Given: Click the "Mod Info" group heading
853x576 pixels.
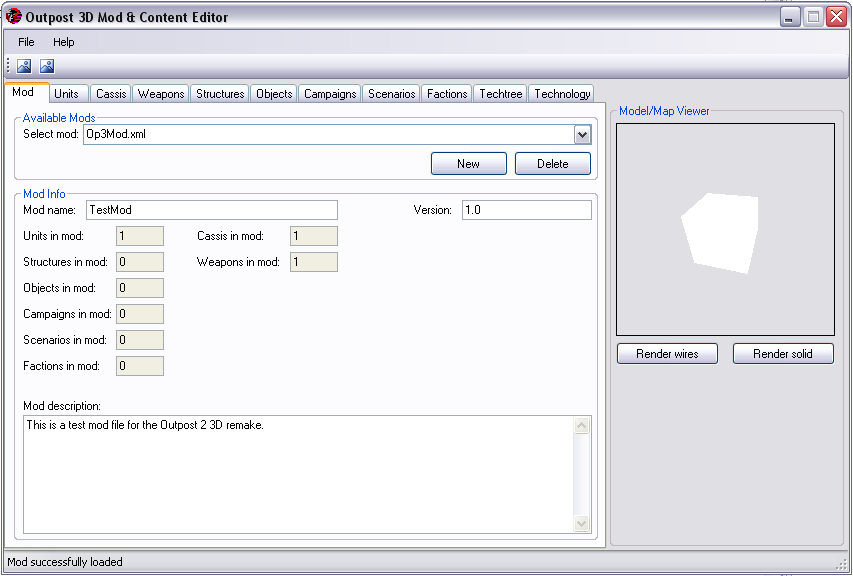Looking at the screenshot, I should (44, 194).
